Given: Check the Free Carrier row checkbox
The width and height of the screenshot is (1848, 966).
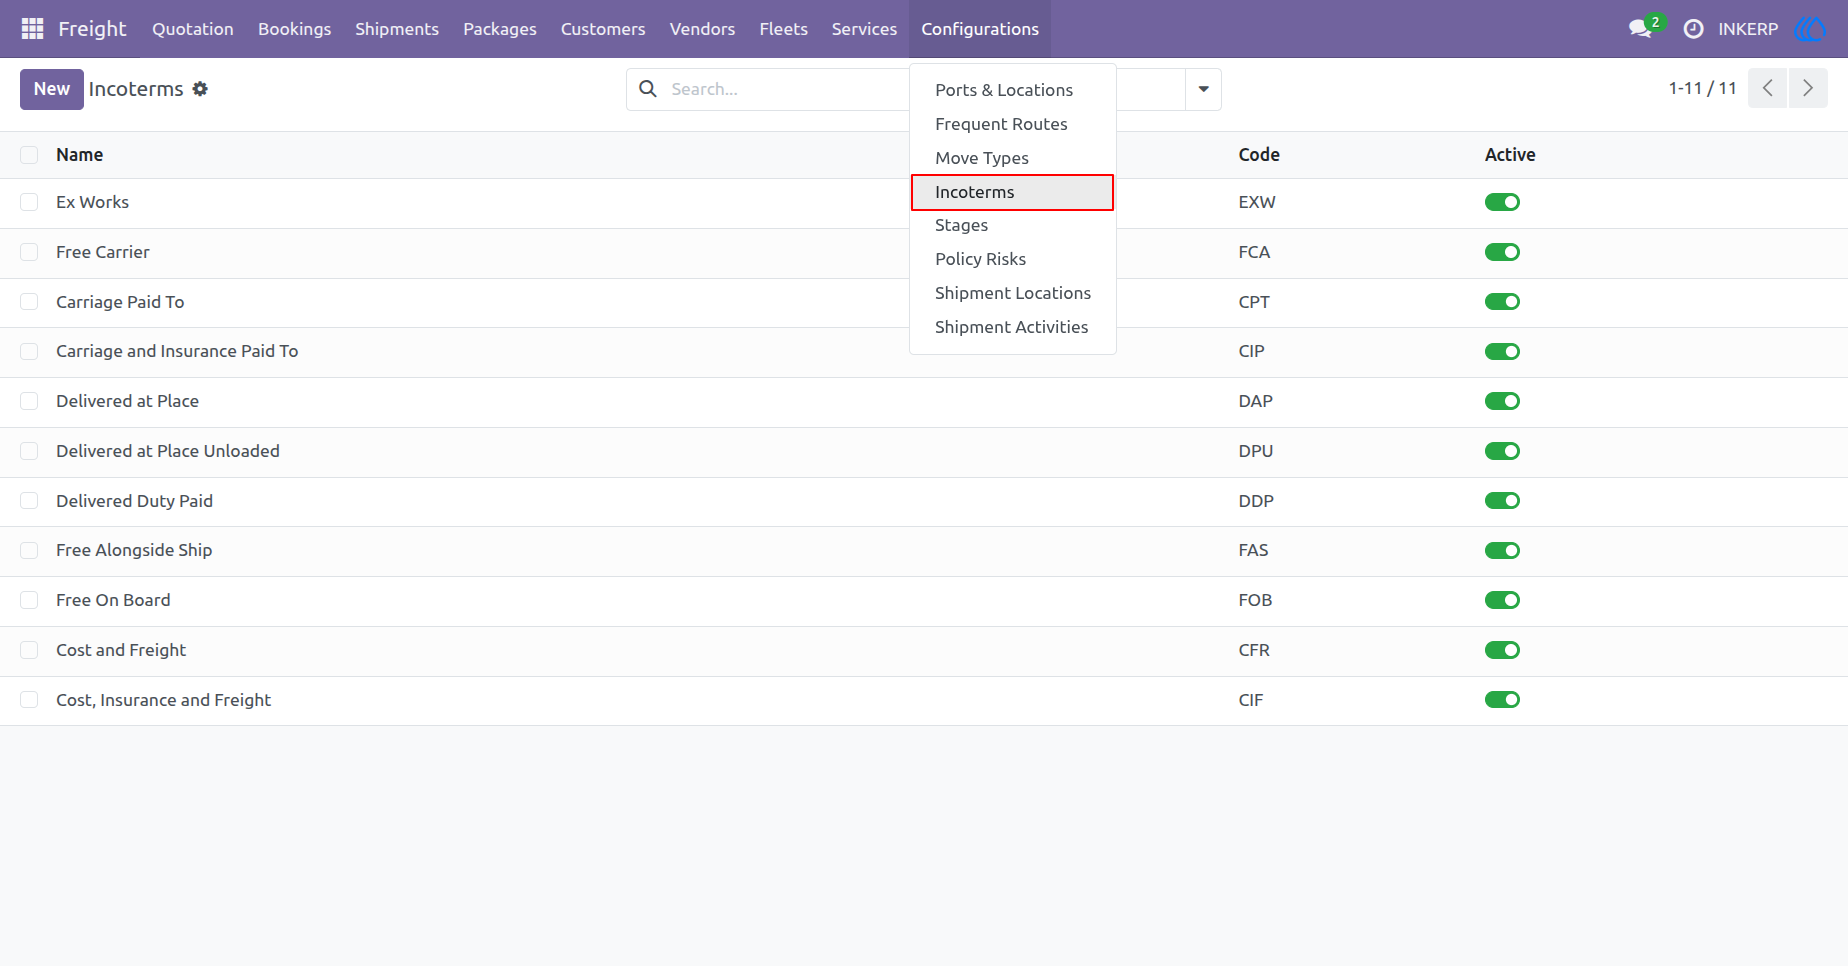Looking at the screenshot, I should [29, 252].
